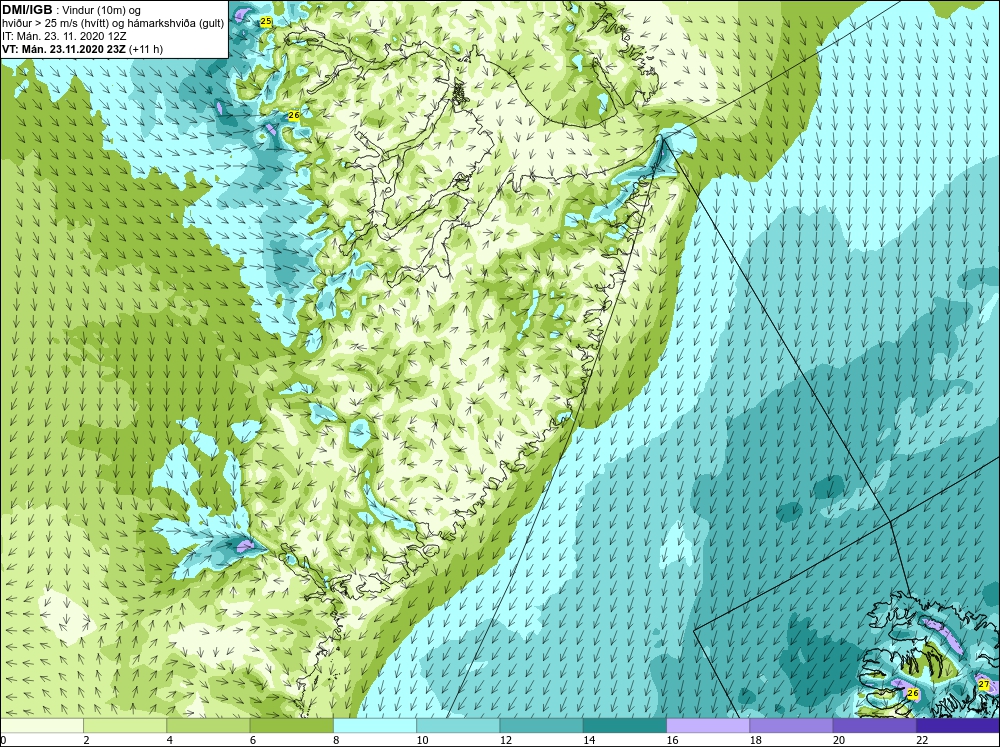
Task: Click the valid time line 'VT: Mán. 23.11.2020 23Z'
Action: (64, 49)
